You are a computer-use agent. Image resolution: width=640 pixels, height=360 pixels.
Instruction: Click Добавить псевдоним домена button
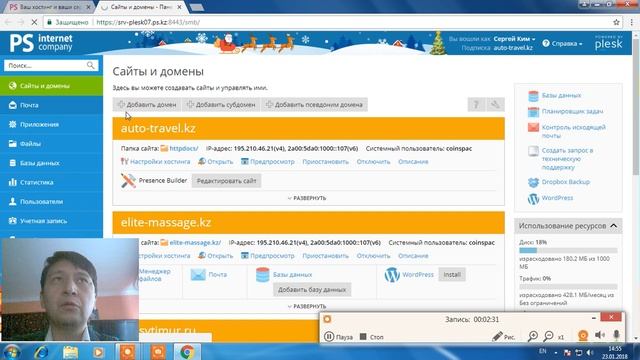coord(314,104)
